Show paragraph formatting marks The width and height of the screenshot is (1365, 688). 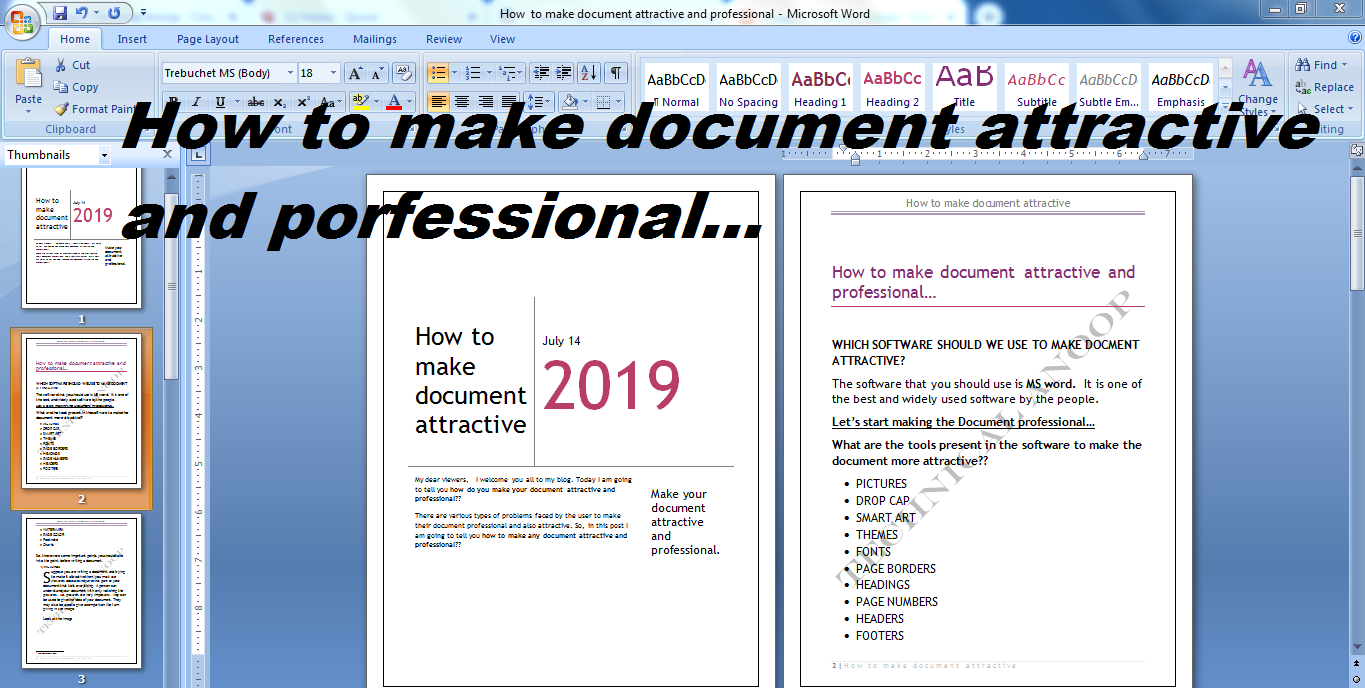point(614,72)
